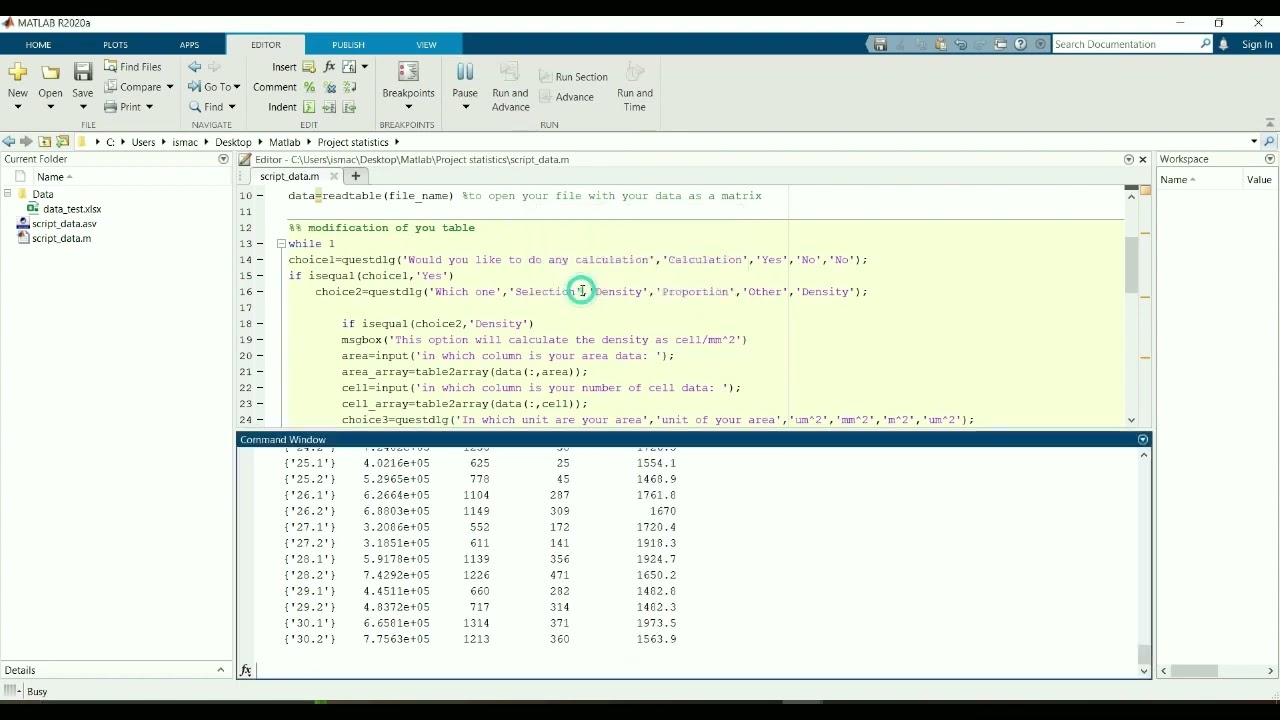1280x720 pixels.
Task: Click Run and Time
Action: pos(635,87)
